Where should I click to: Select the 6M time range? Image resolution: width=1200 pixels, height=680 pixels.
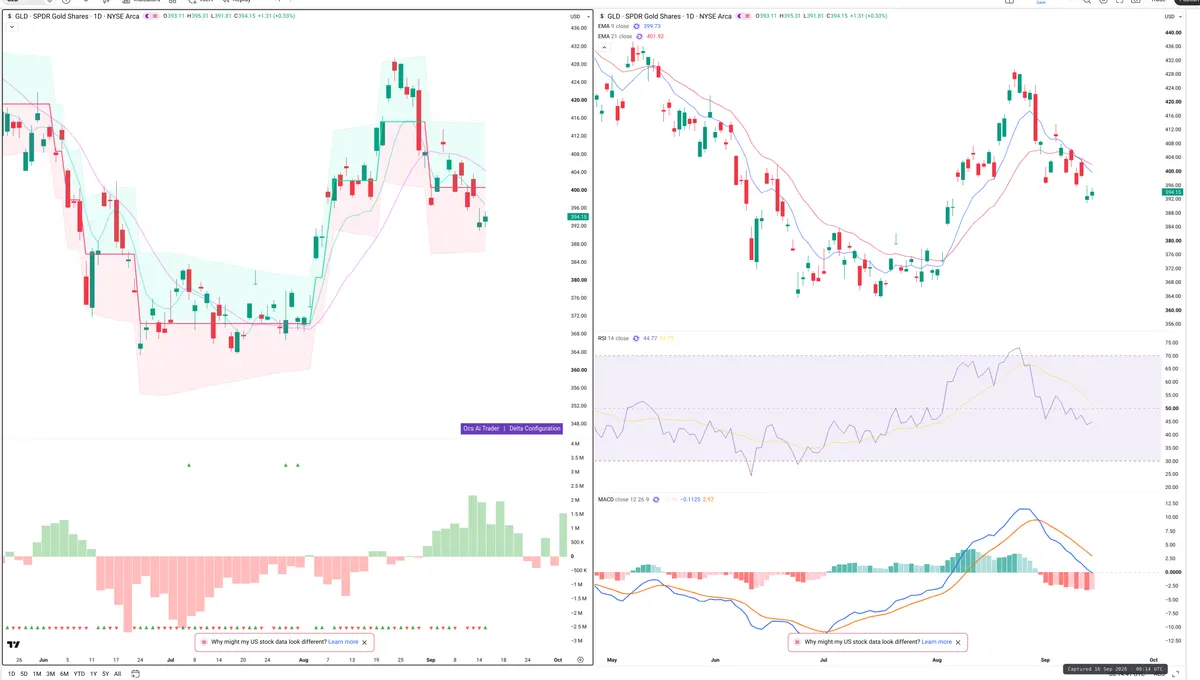point(64,674)
